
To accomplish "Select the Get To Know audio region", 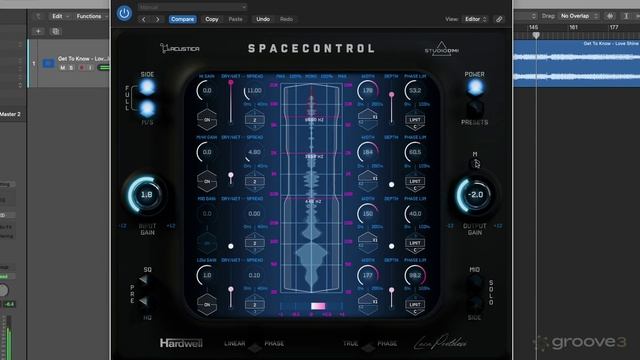I will 576,63.
